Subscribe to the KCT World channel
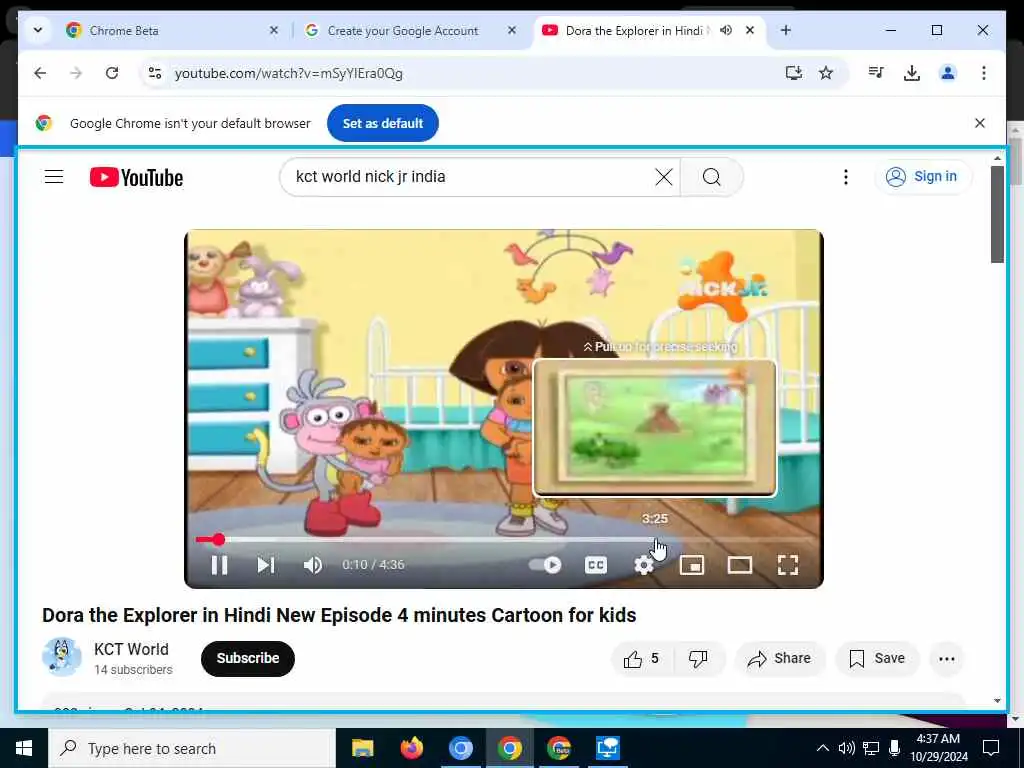1024x768 pixels. pos(248,658)
